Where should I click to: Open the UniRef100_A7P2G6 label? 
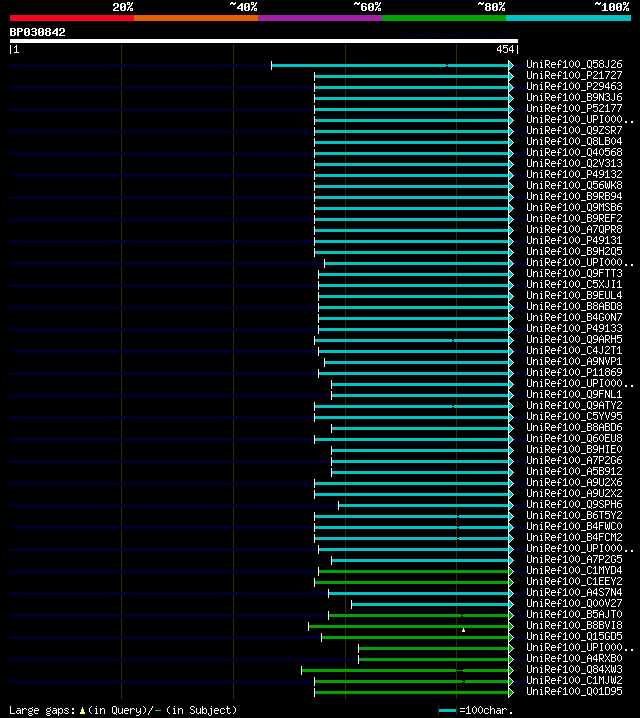coord(574,460)
